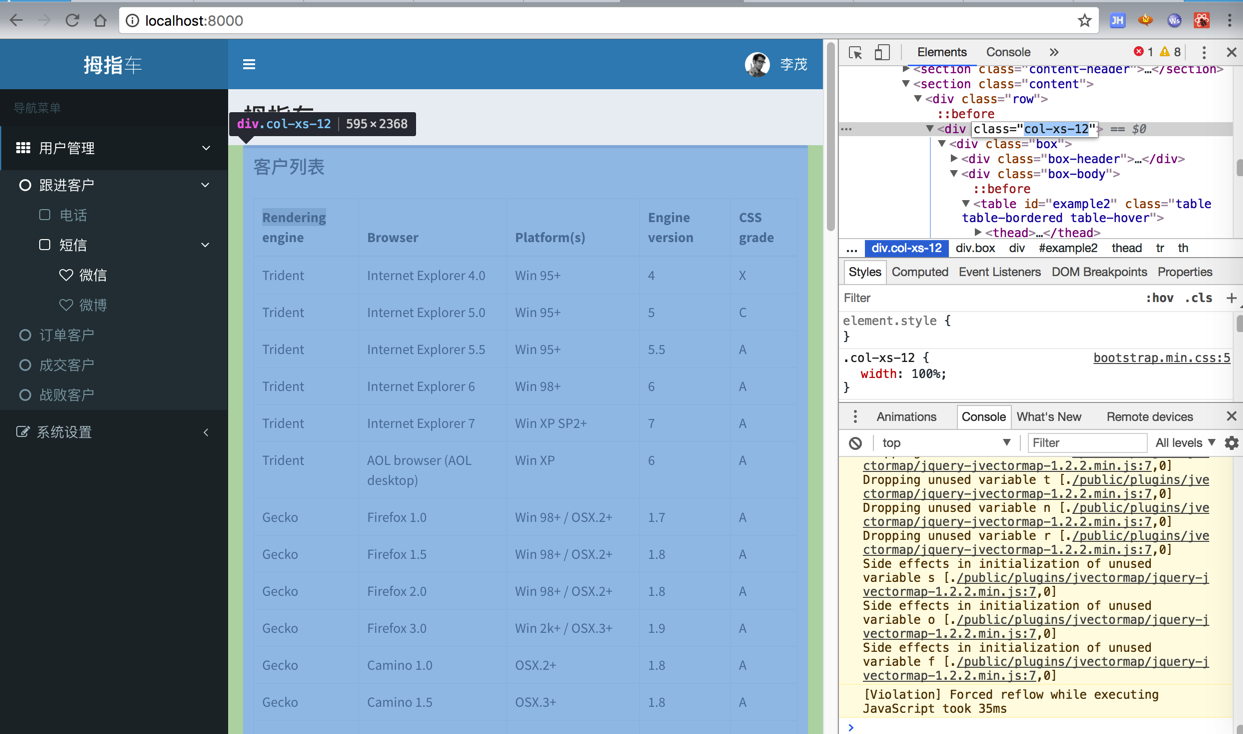
Task: Show more DevTools tabs chevron
Action: [1054, 52]
